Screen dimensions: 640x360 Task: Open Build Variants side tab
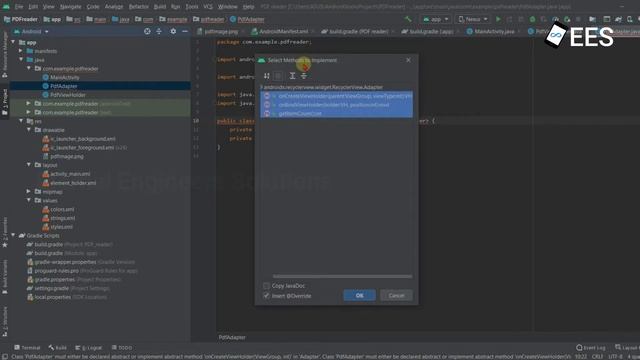[x=4, y=277]
